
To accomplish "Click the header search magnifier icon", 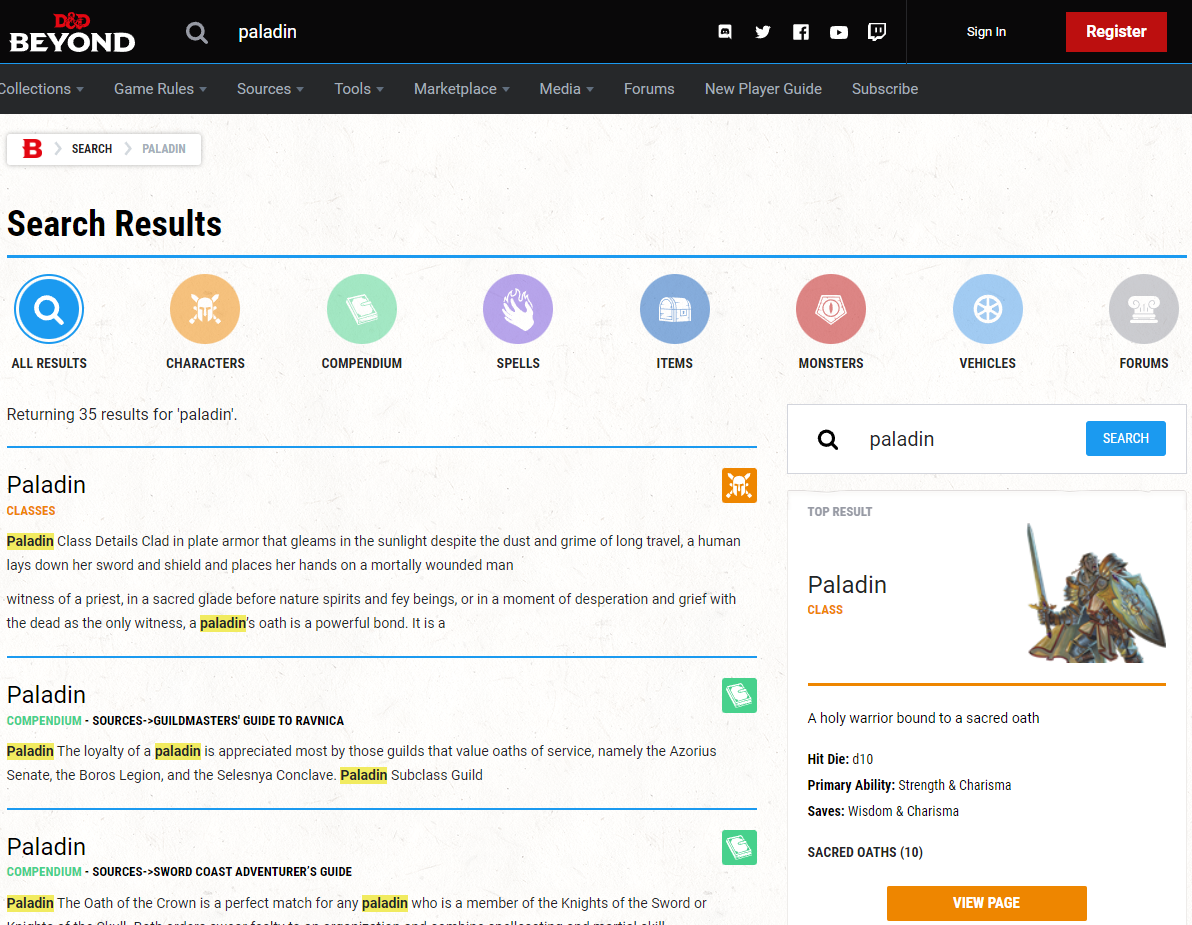I will point(197,33).
